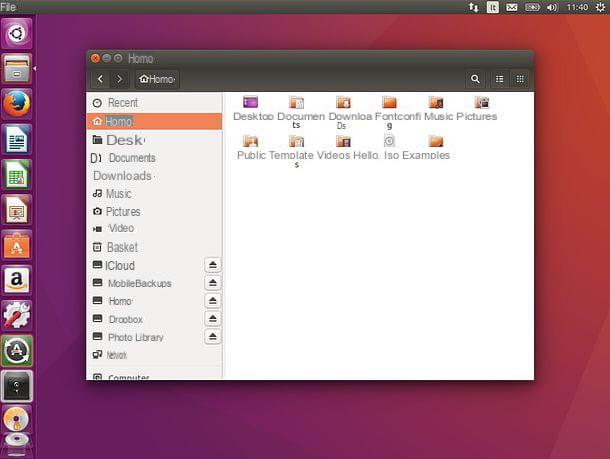Viewport: 610px width, 459px height.
Task: Open the Pictures folder in file grid
Action: click(482, 102)
